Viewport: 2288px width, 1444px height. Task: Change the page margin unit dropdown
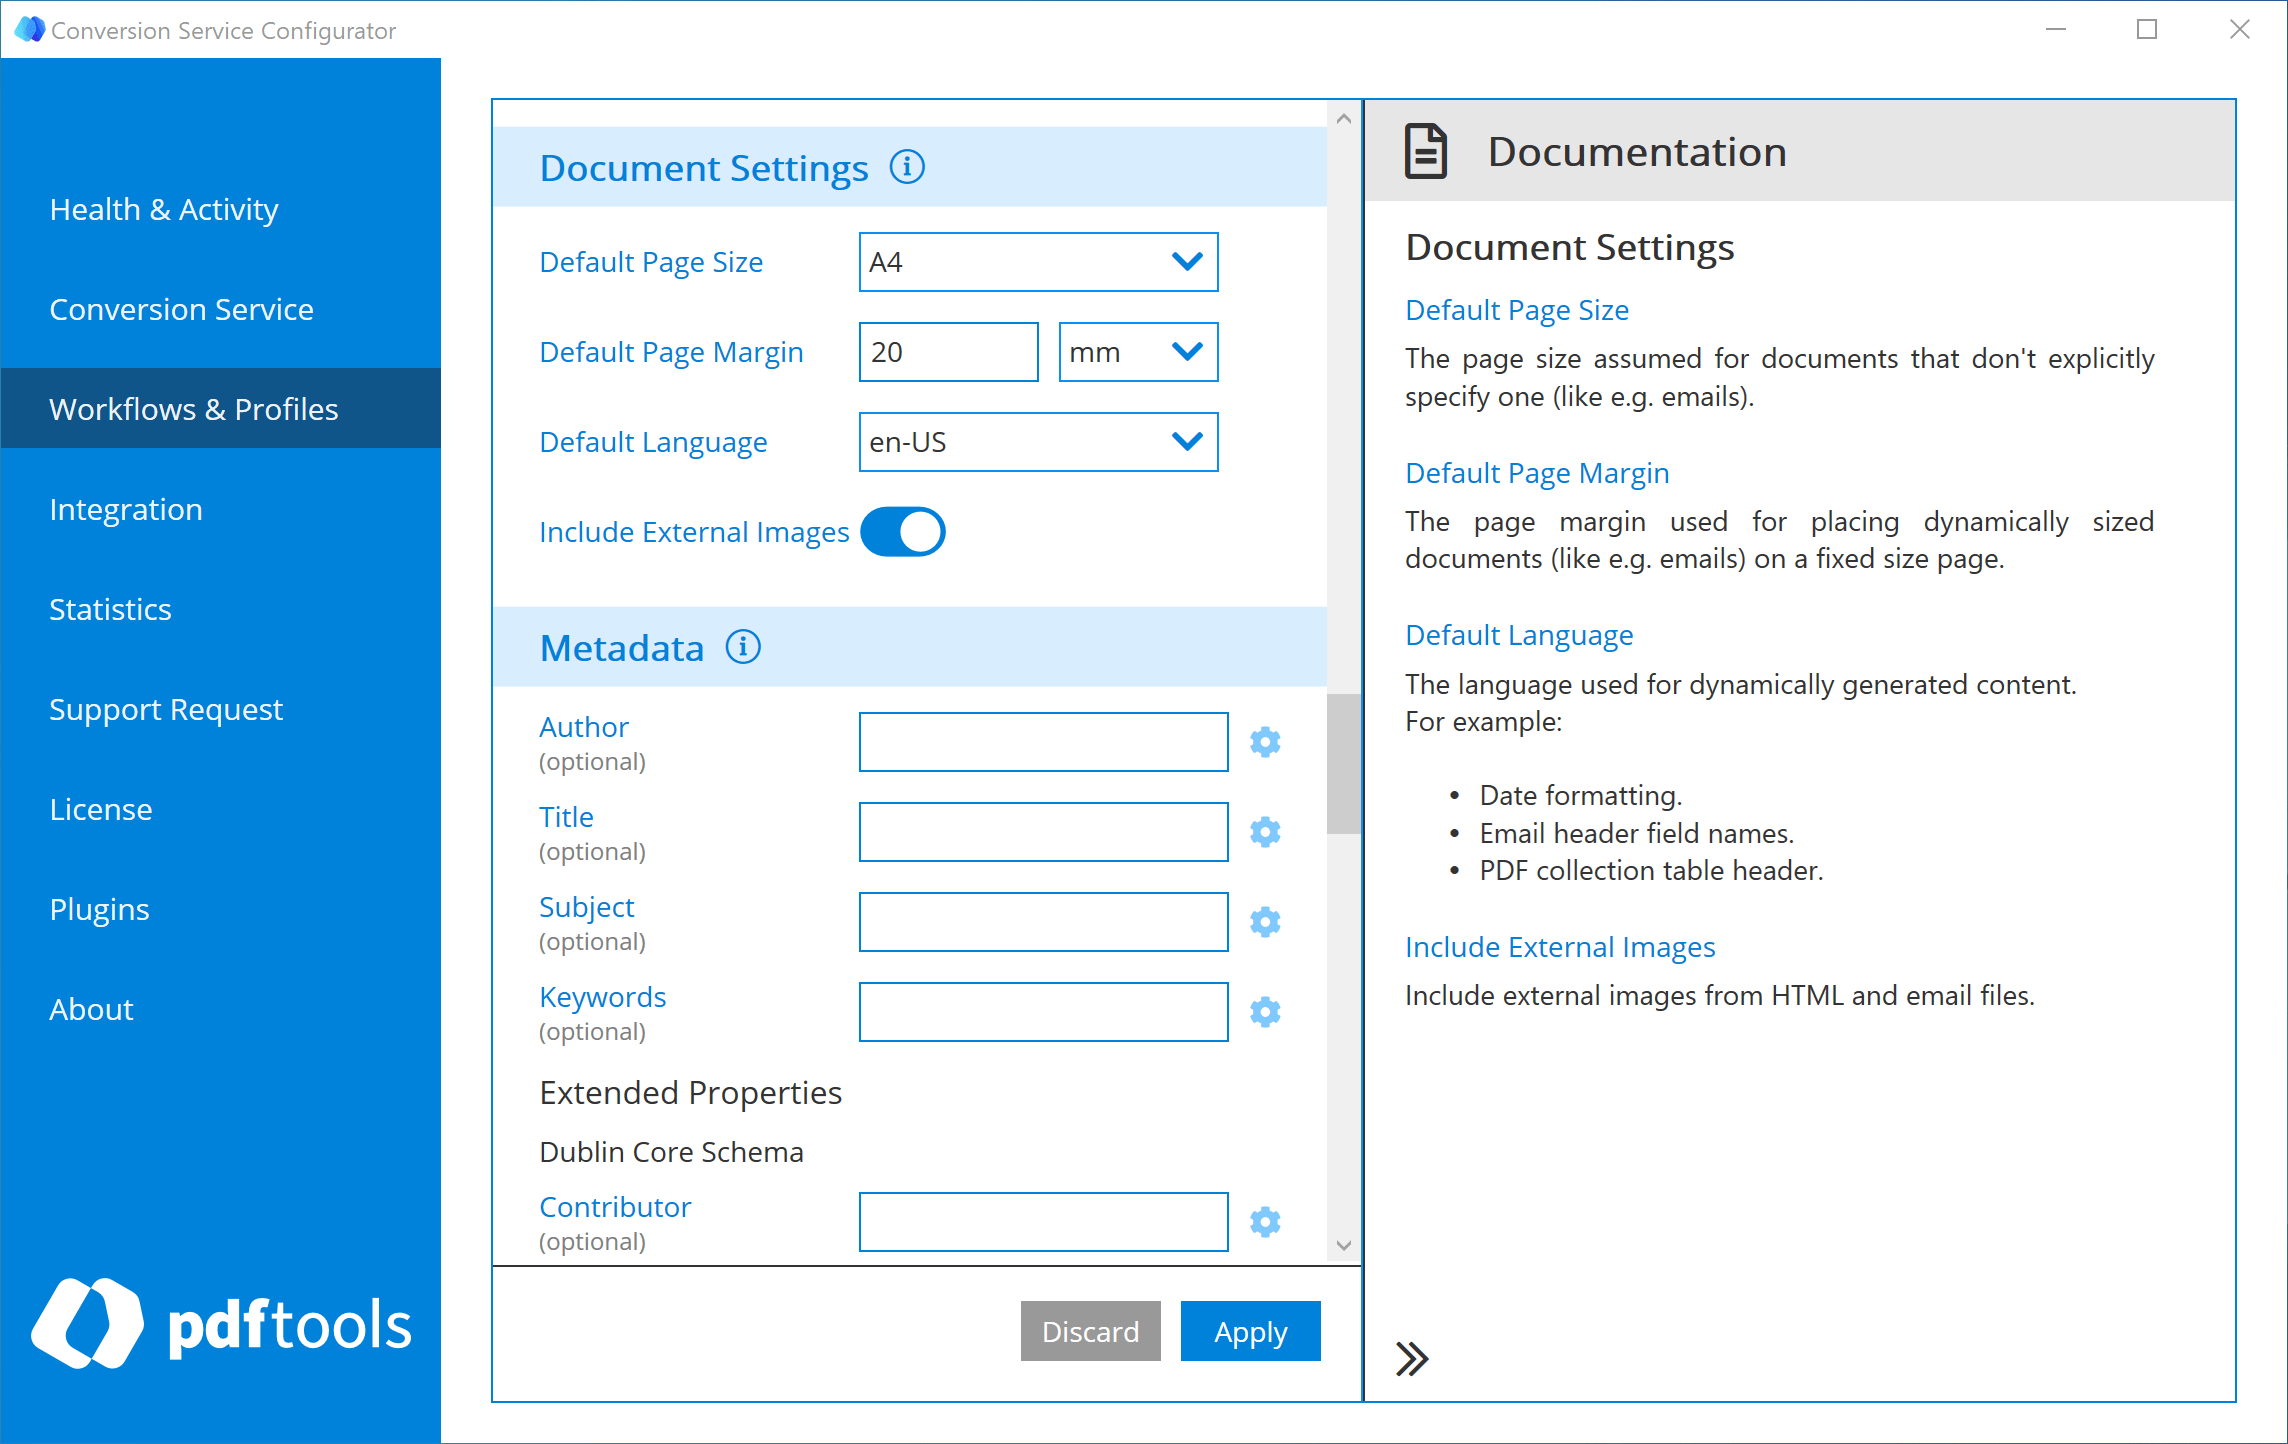[1138, 351]
